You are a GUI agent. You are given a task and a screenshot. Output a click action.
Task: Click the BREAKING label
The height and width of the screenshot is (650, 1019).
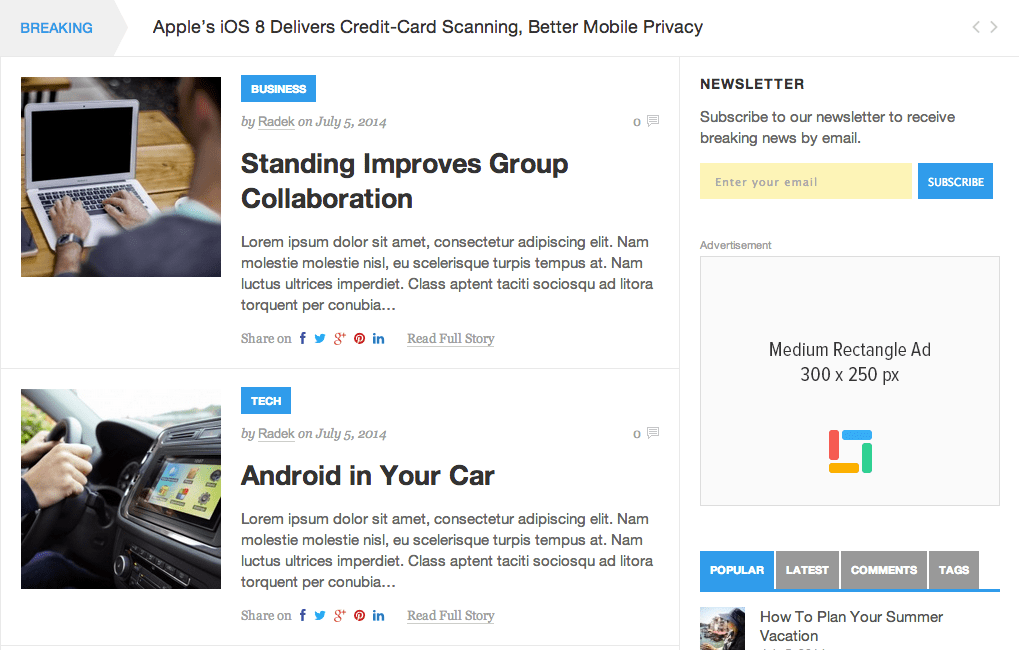tap(57, 28)
